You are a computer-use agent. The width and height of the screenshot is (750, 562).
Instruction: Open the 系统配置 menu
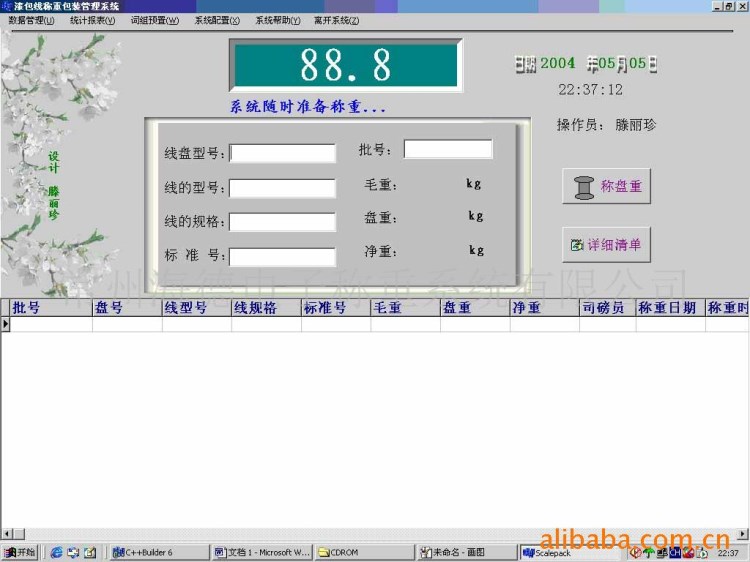(x=217, y=20)
